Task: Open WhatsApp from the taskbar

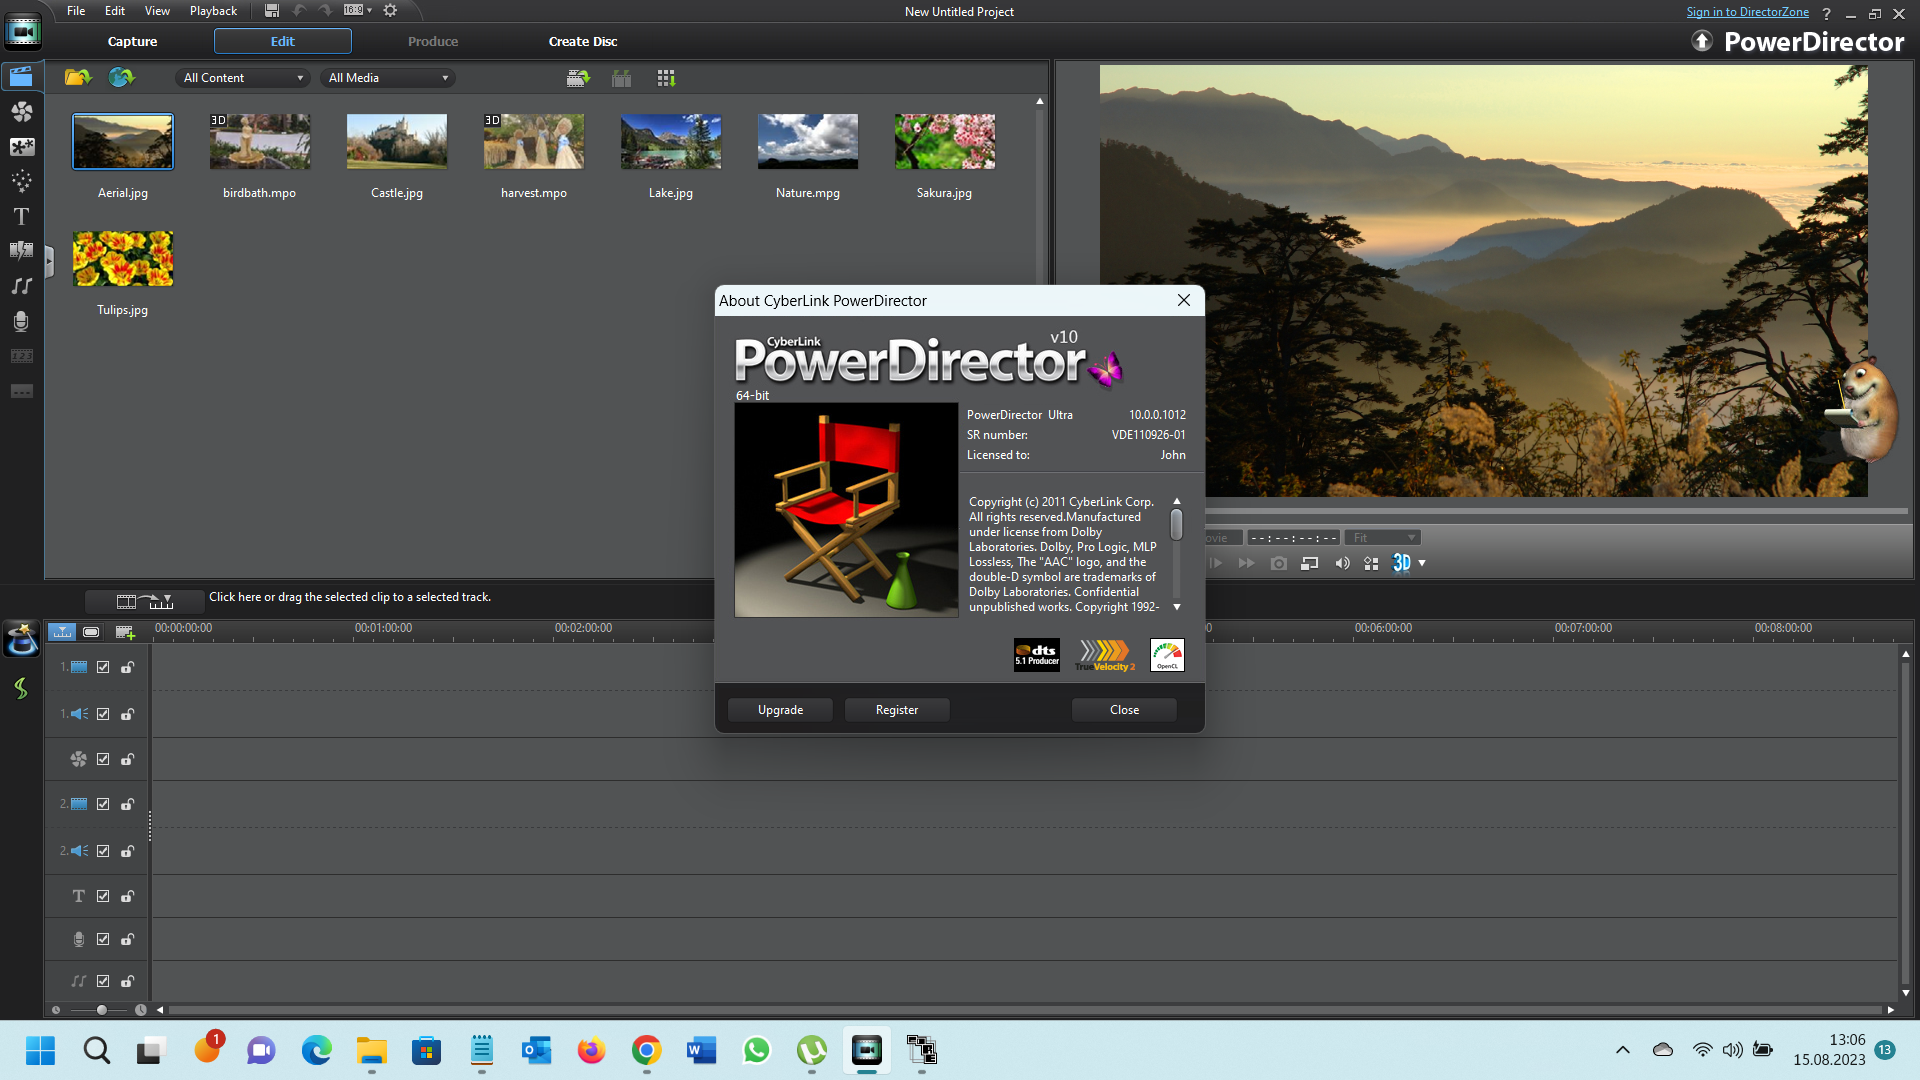Action: pyautogui.click(x=756, y=1050)
